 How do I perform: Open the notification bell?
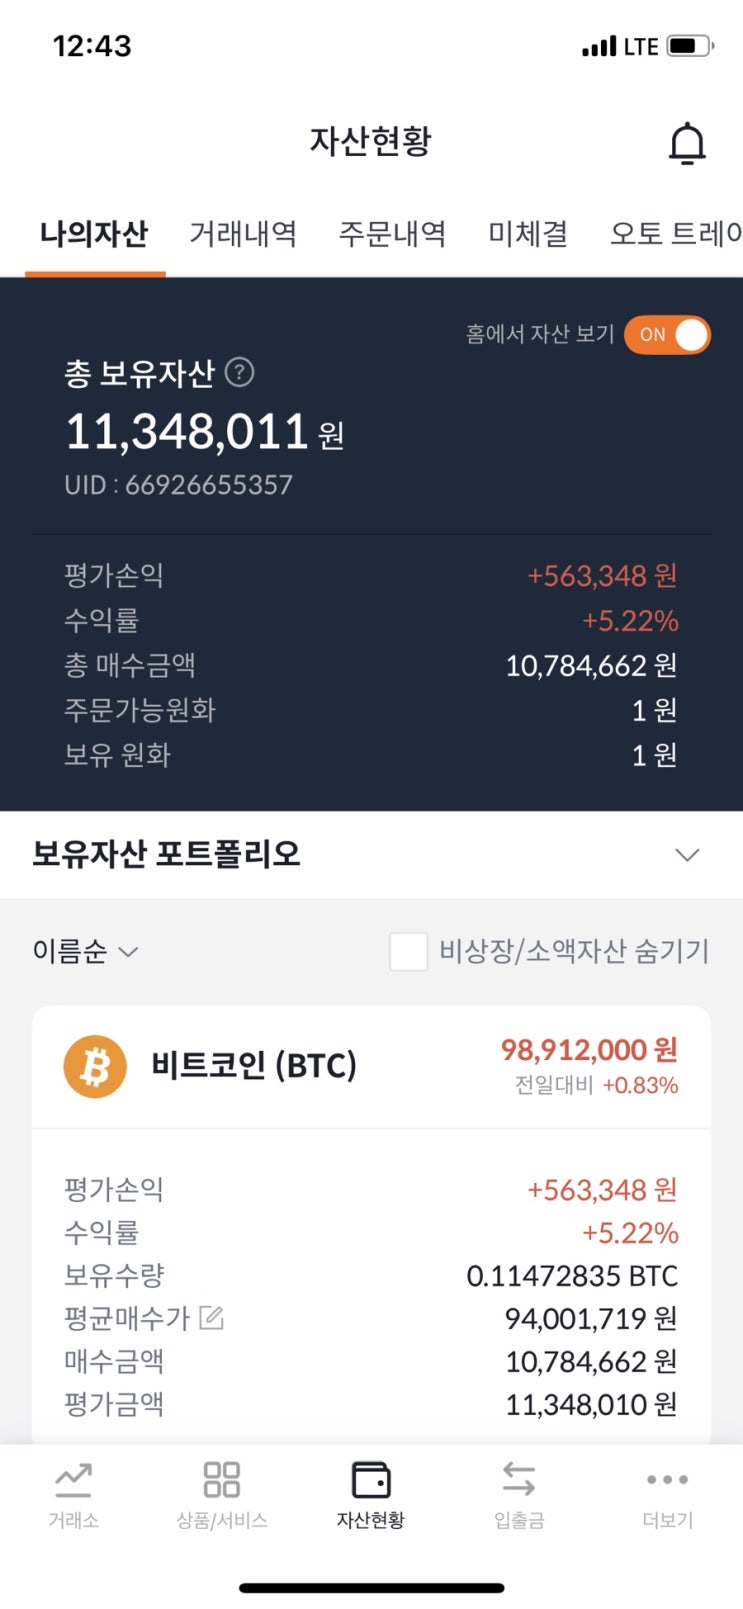(687, 143)
